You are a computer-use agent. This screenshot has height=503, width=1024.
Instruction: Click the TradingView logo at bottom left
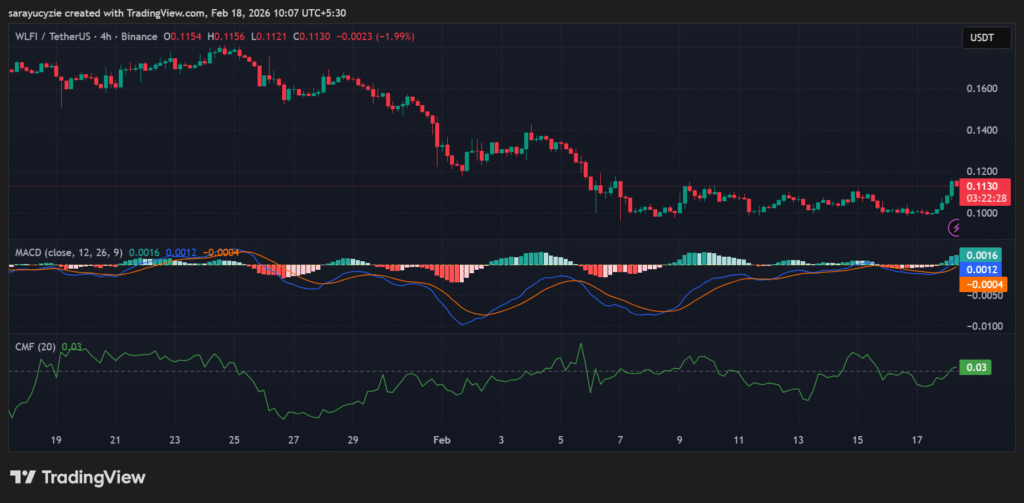pos(78,477)
